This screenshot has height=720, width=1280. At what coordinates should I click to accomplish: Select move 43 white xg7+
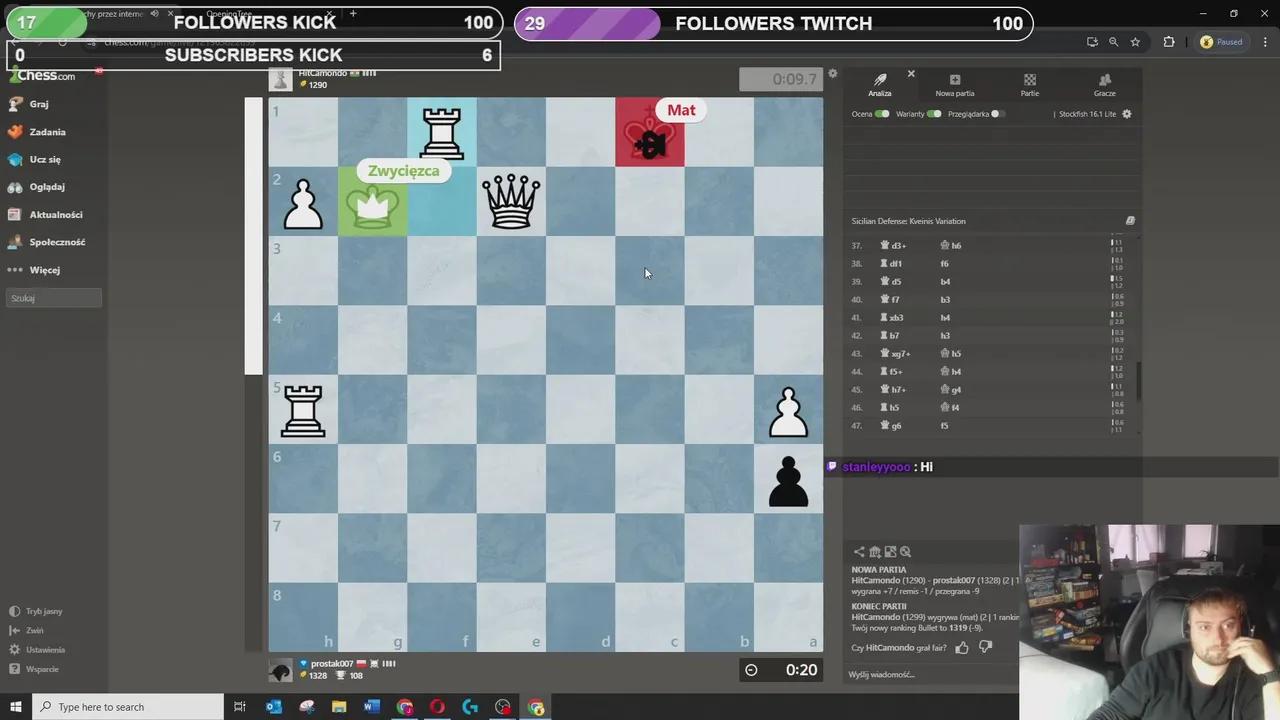pos(895,354)
